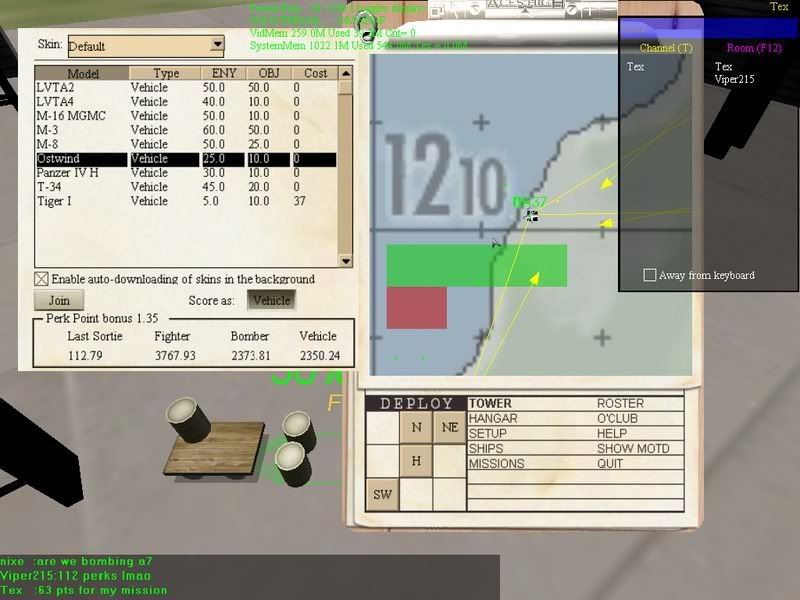
Task: Zoom out the clipboard map with minus icon
Action: tap(609, 10)
